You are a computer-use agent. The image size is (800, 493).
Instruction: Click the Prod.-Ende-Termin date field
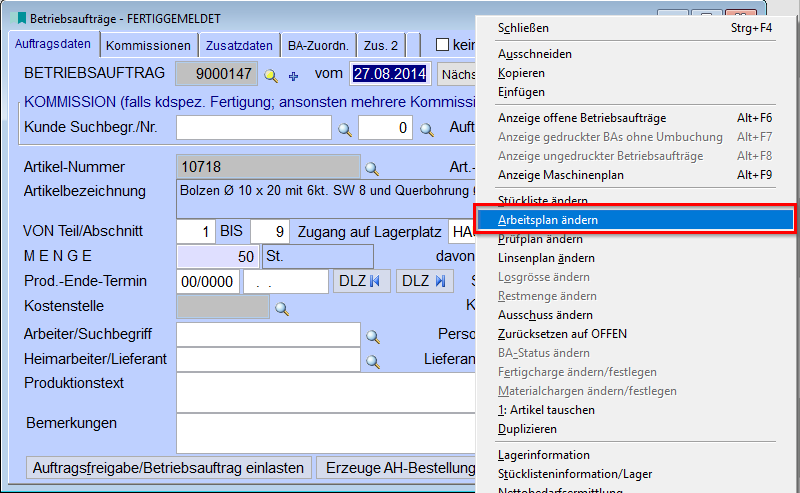pos(286,282)
